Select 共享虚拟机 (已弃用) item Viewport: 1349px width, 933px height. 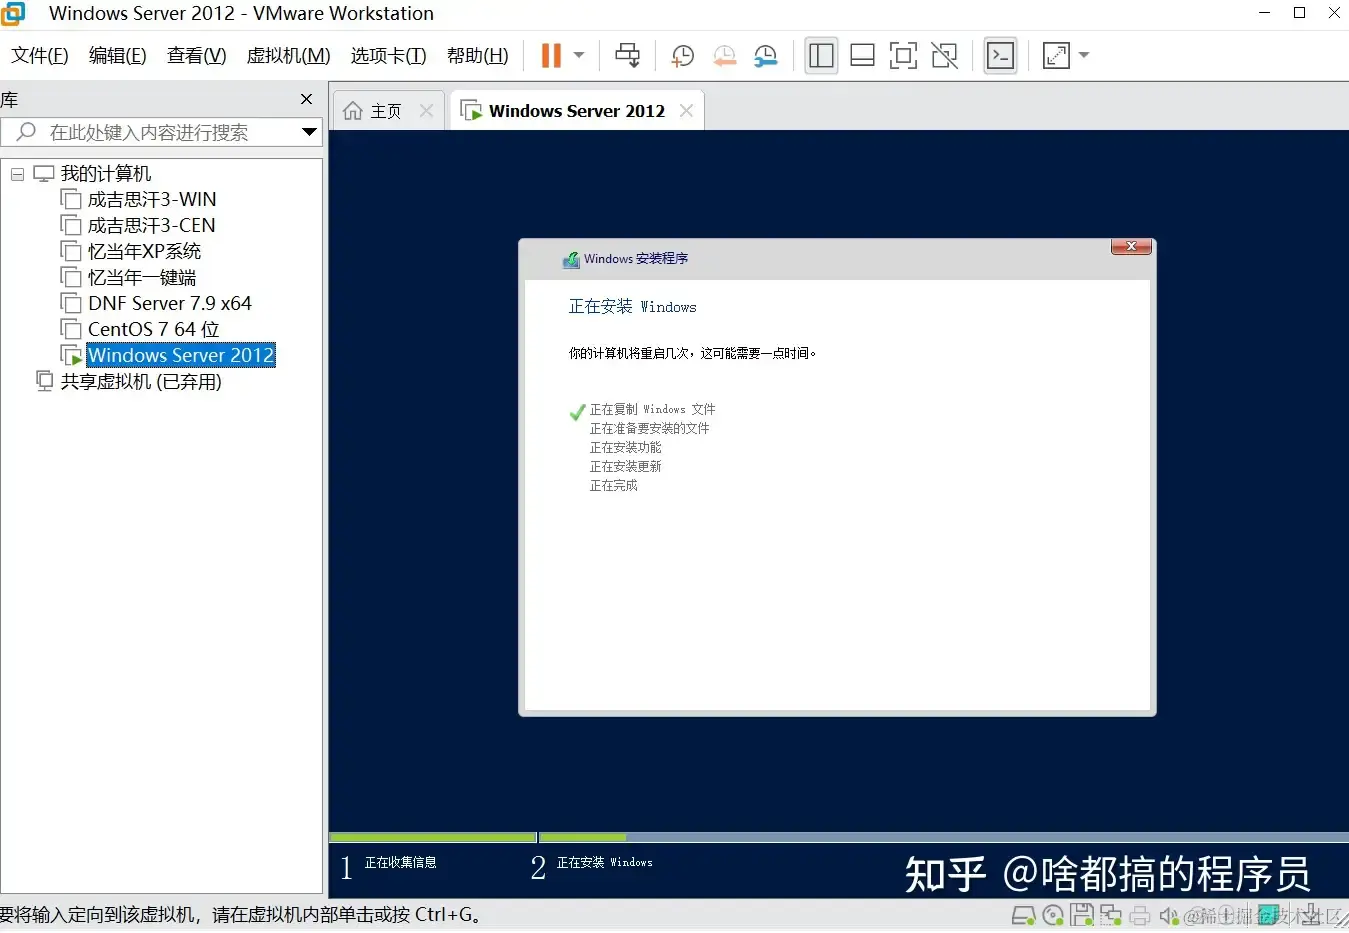click(141, 381)
